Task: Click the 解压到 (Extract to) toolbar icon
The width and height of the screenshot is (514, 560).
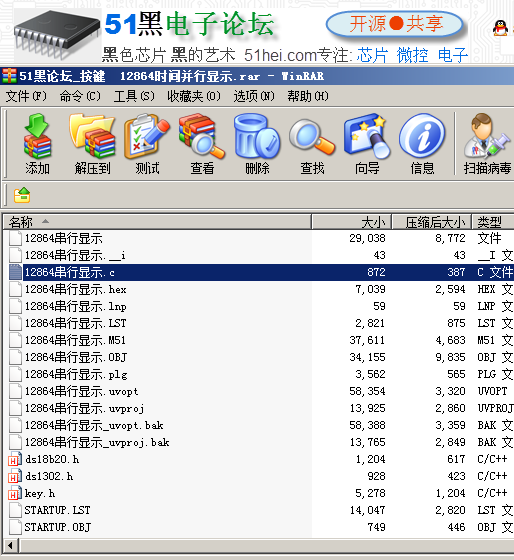Action: (93, 136)
